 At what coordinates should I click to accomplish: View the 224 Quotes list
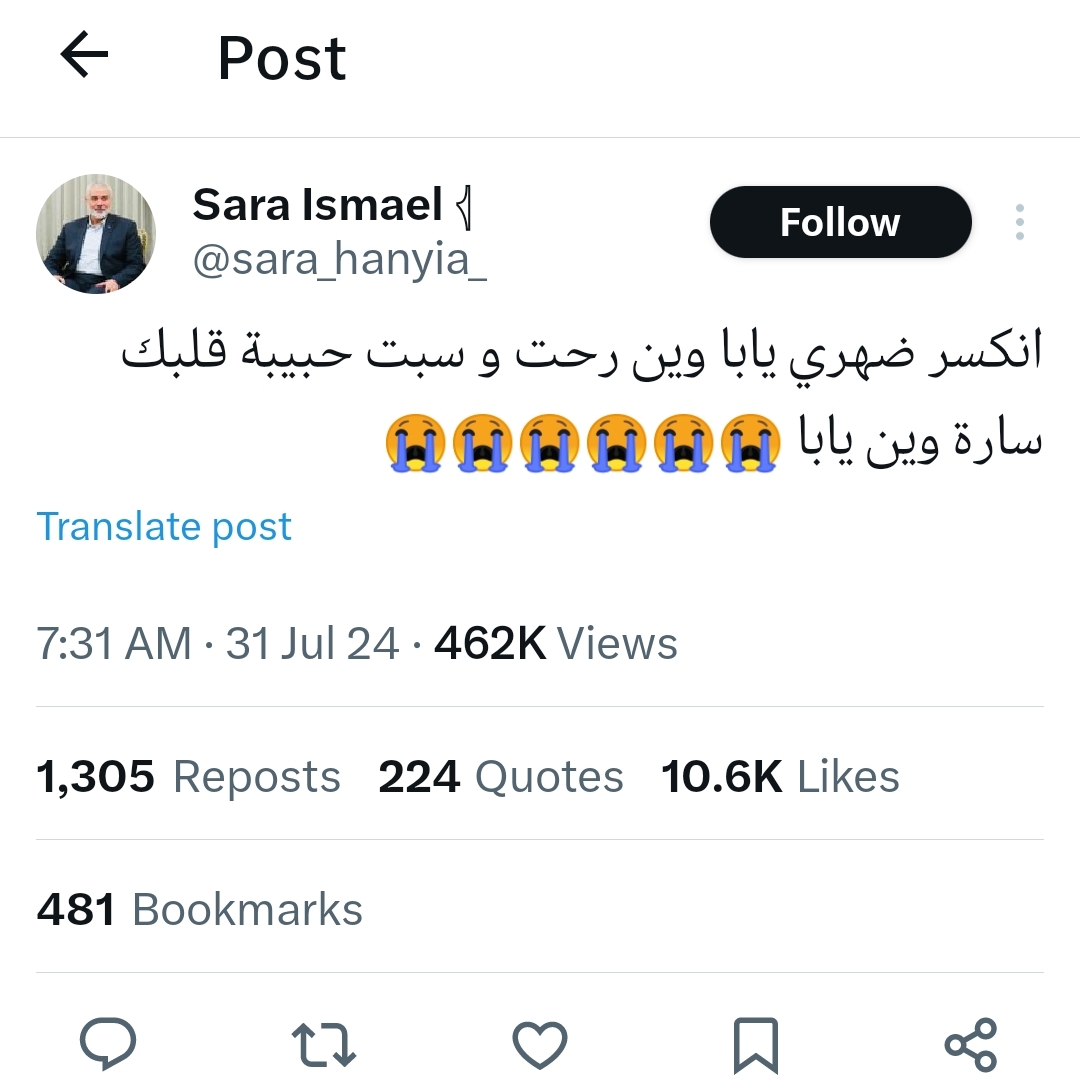[500, 776]
